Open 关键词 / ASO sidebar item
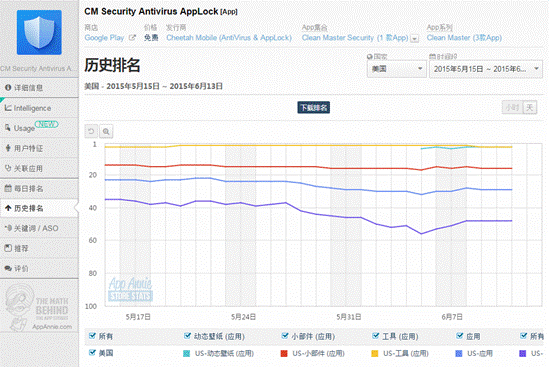Viewport: 549px width, 367px height. tap(39, 228)
